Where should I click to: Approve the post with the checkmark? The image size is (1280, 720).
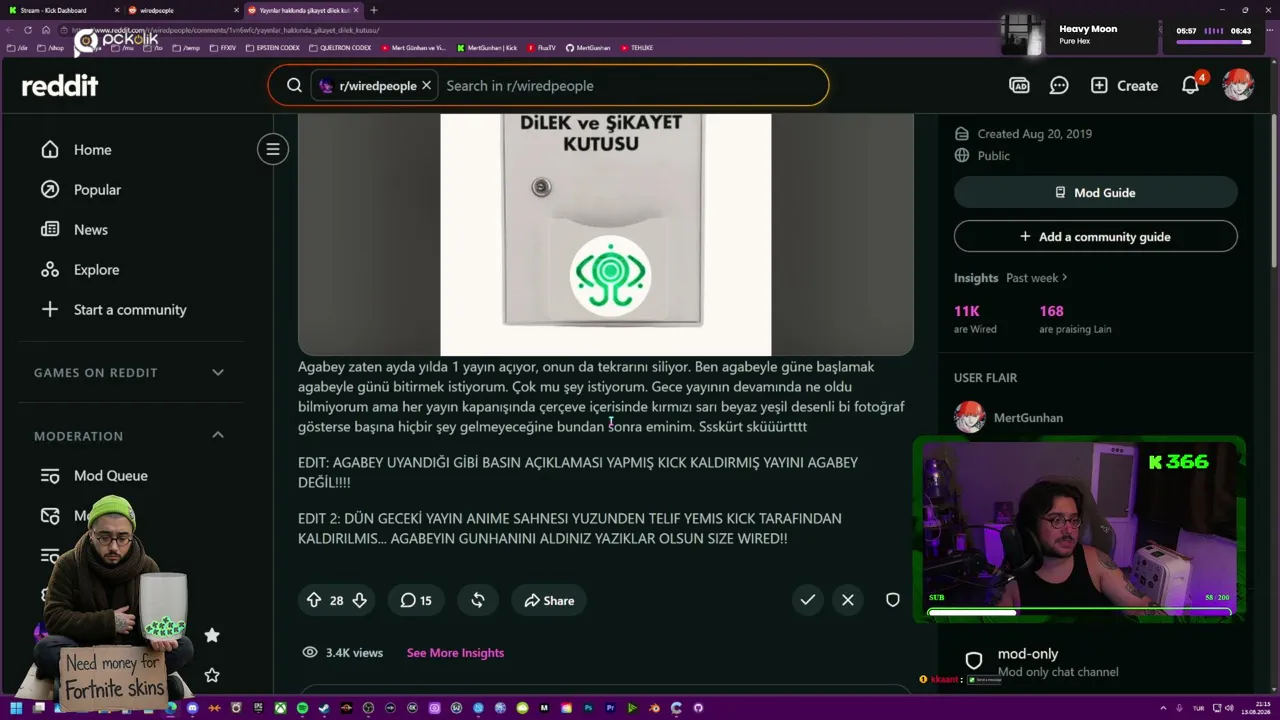[808, 600]
